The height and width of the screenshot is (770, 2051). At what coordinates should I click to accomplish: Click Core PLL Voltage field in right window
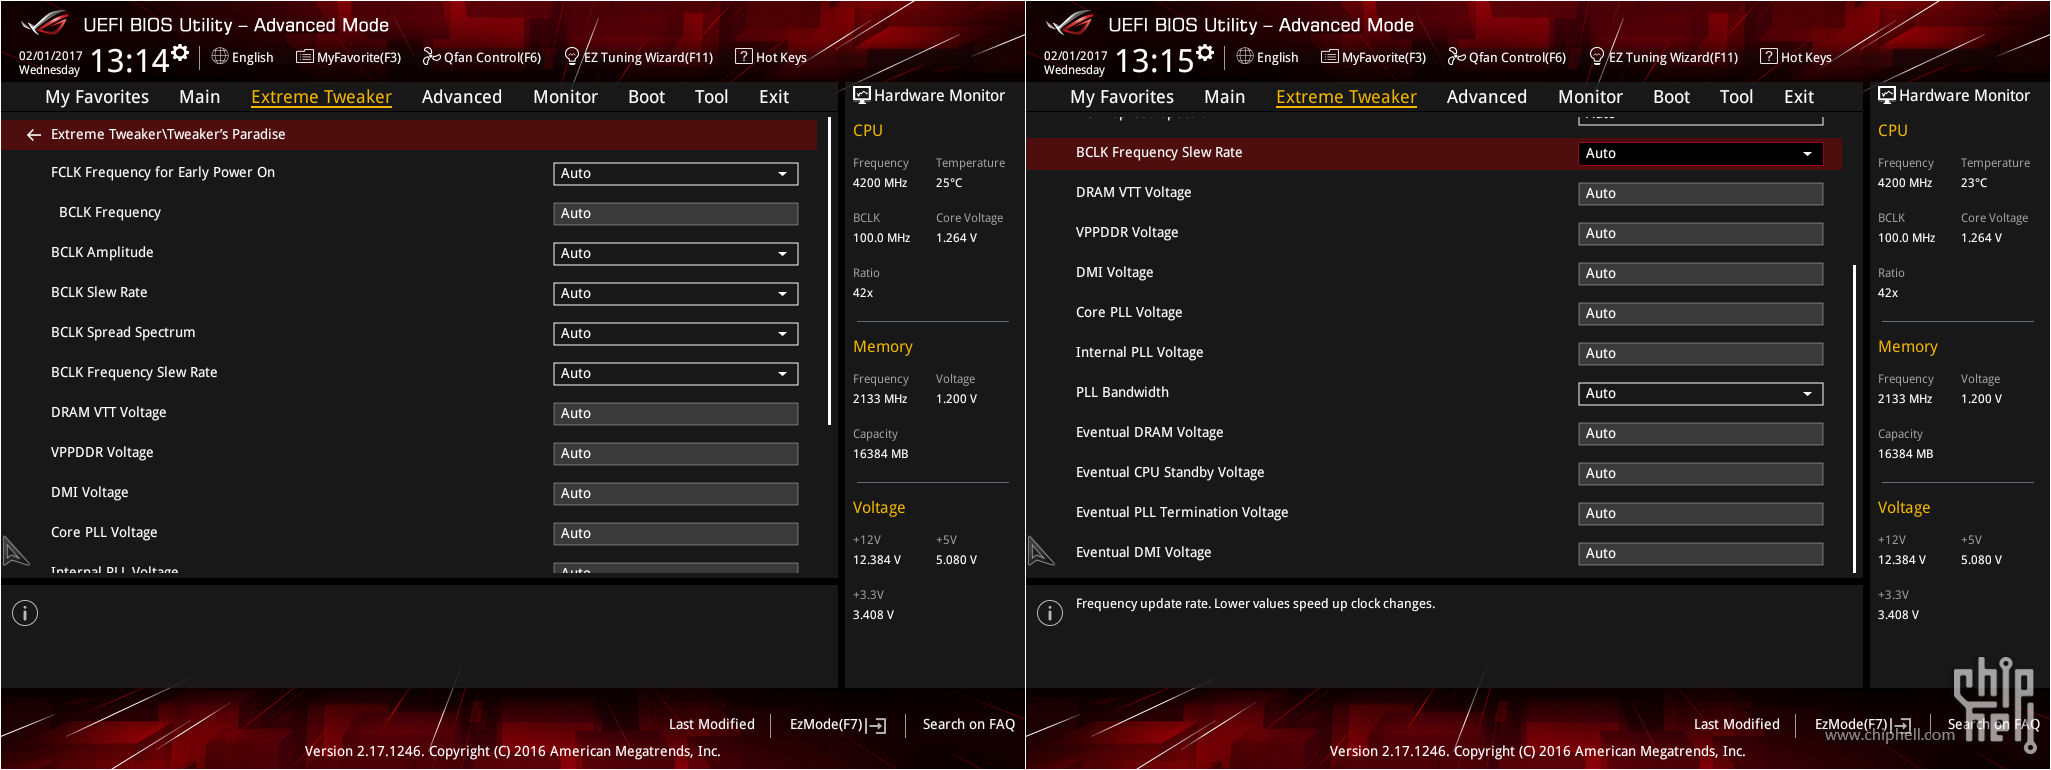click(x=1701, y=313)
